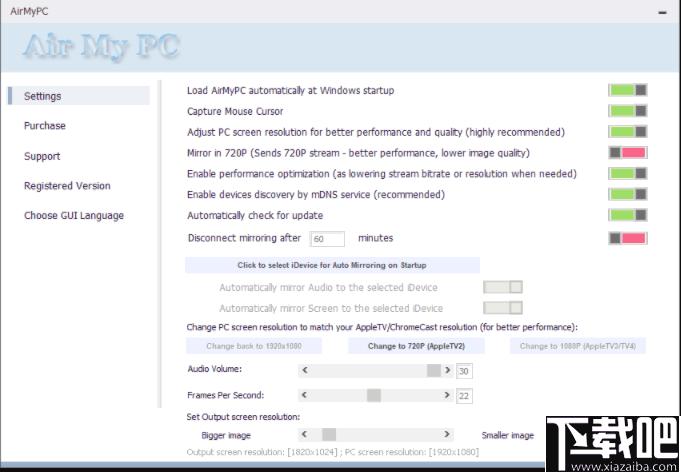
Task: Click the 'Bigger image' label
Action: click(226, 435)
